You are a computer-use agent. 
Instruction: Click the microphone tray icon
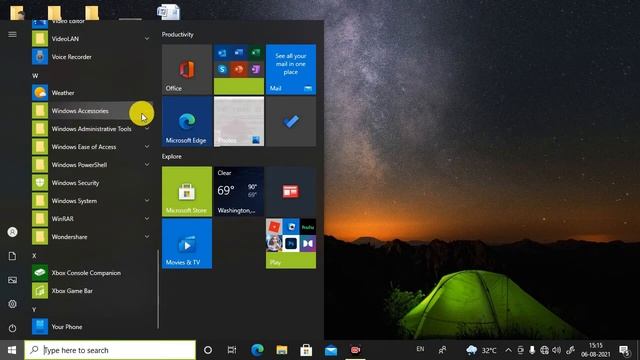(532, 350)
